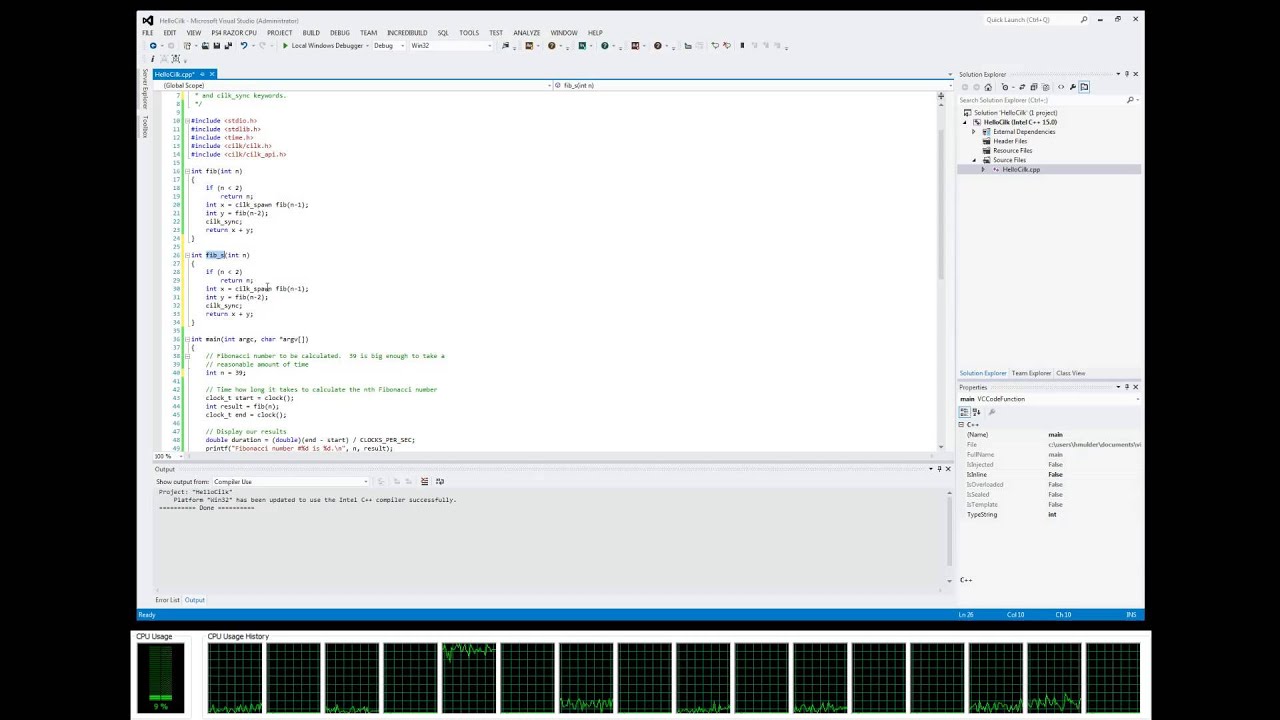1280x720 pixels.
Task: Click the View Code icon in Solution Explorer
Action: (1061, 87)
